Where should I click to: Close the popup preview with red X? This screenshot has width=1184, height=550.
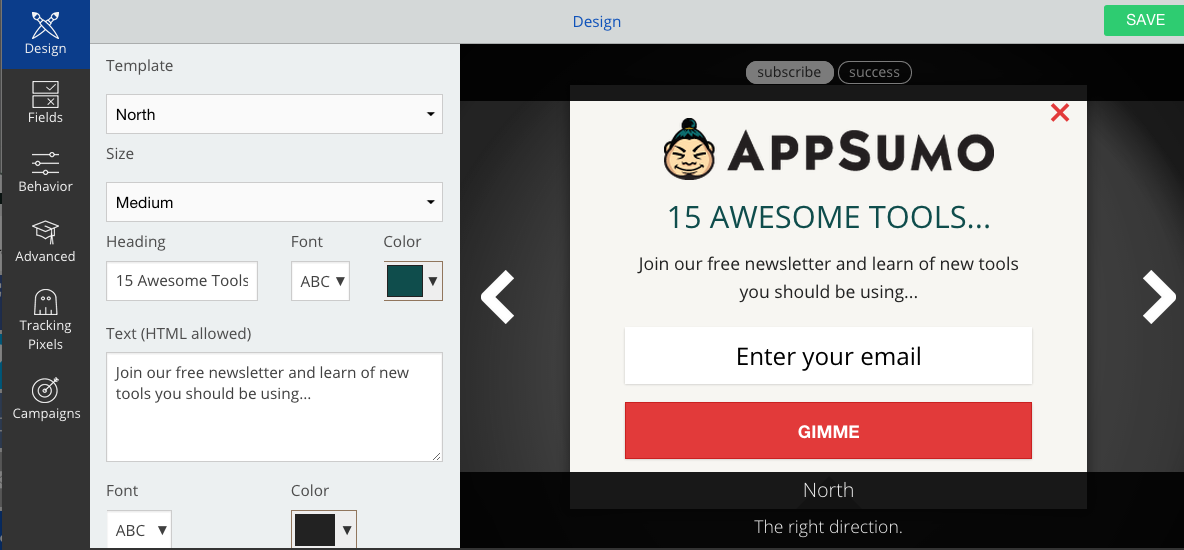pyautogui.click(x=1060, y=113)
